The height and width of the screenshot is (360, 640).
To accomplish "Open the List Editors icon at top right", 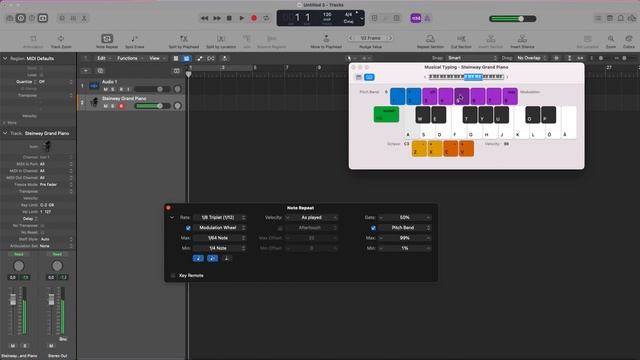I will (598, 18).
